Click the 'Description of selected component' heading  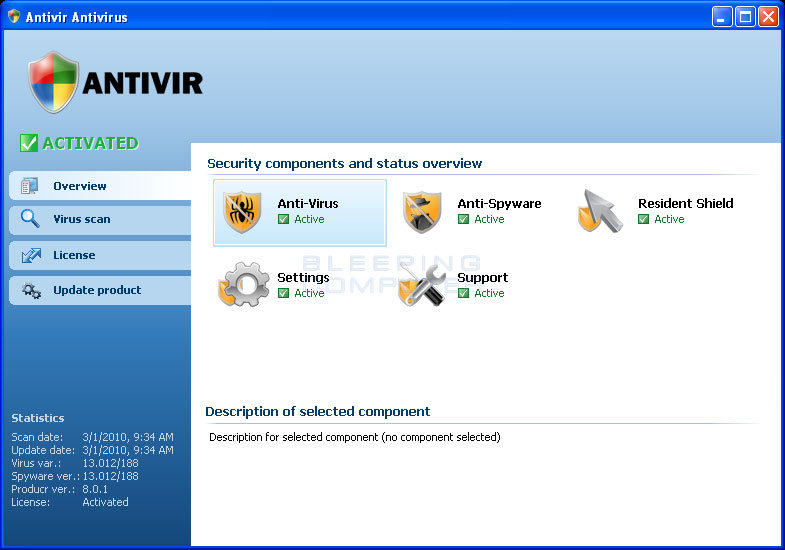coord(317,411)
